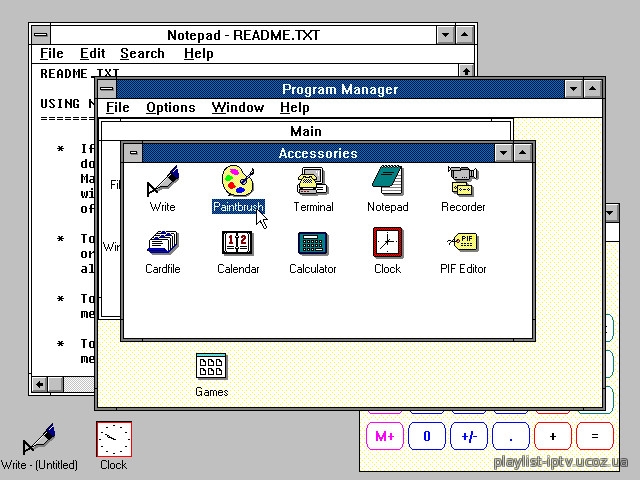Click the calculator M+ button
Viewport: 640px width, 480px height.
pos(385,436)
